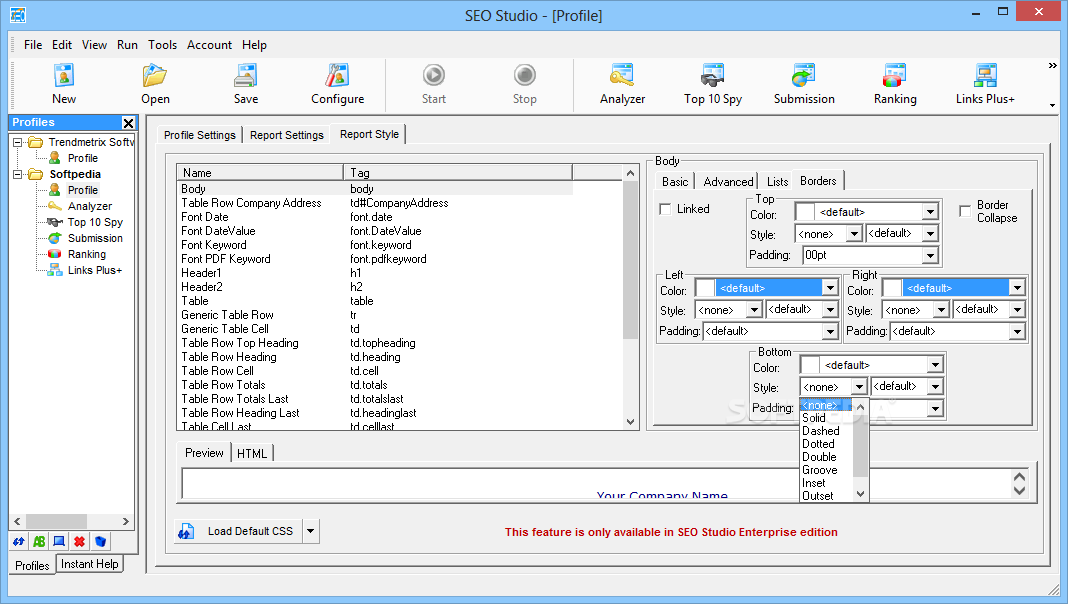The image size is (1068, 604).
Task: Open the Left Padding dropdown
Action: (x=830, y=332)
